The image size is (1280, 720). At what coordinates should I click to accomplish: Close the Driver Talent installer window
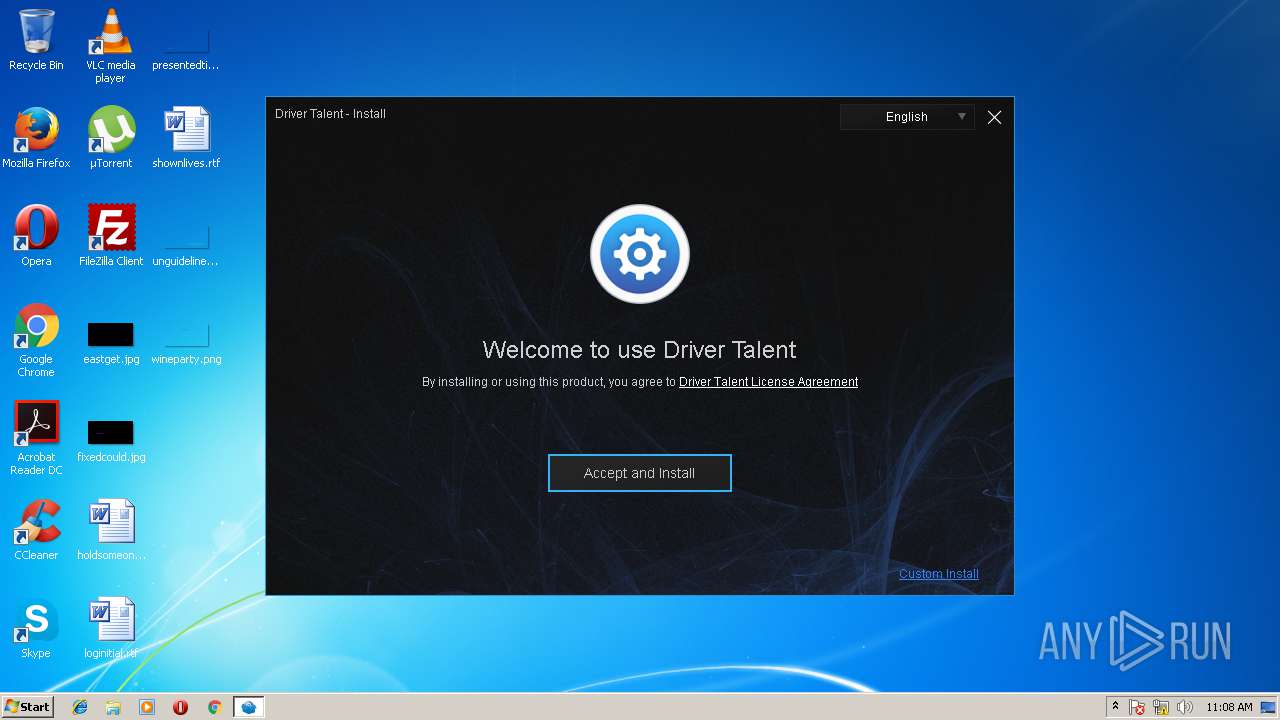[994, 117]
